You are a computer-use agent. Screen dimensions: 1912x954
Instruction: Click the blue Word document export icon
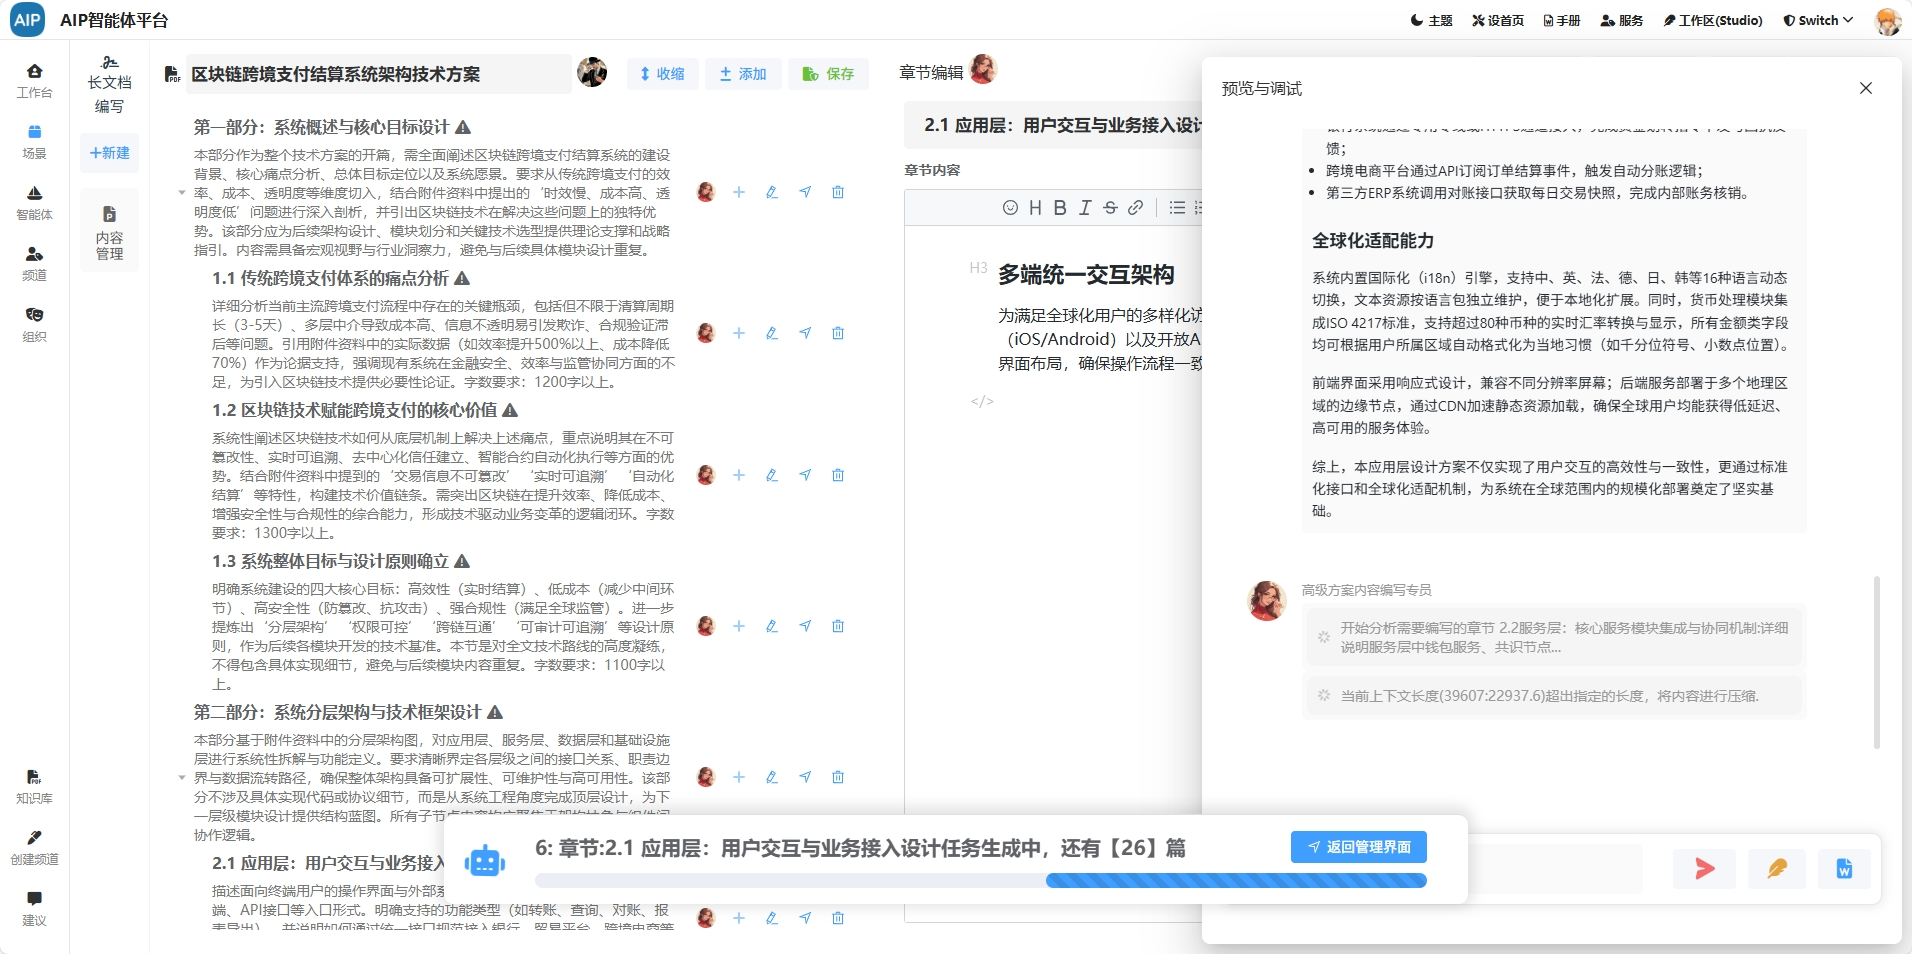click(1844, 868)
